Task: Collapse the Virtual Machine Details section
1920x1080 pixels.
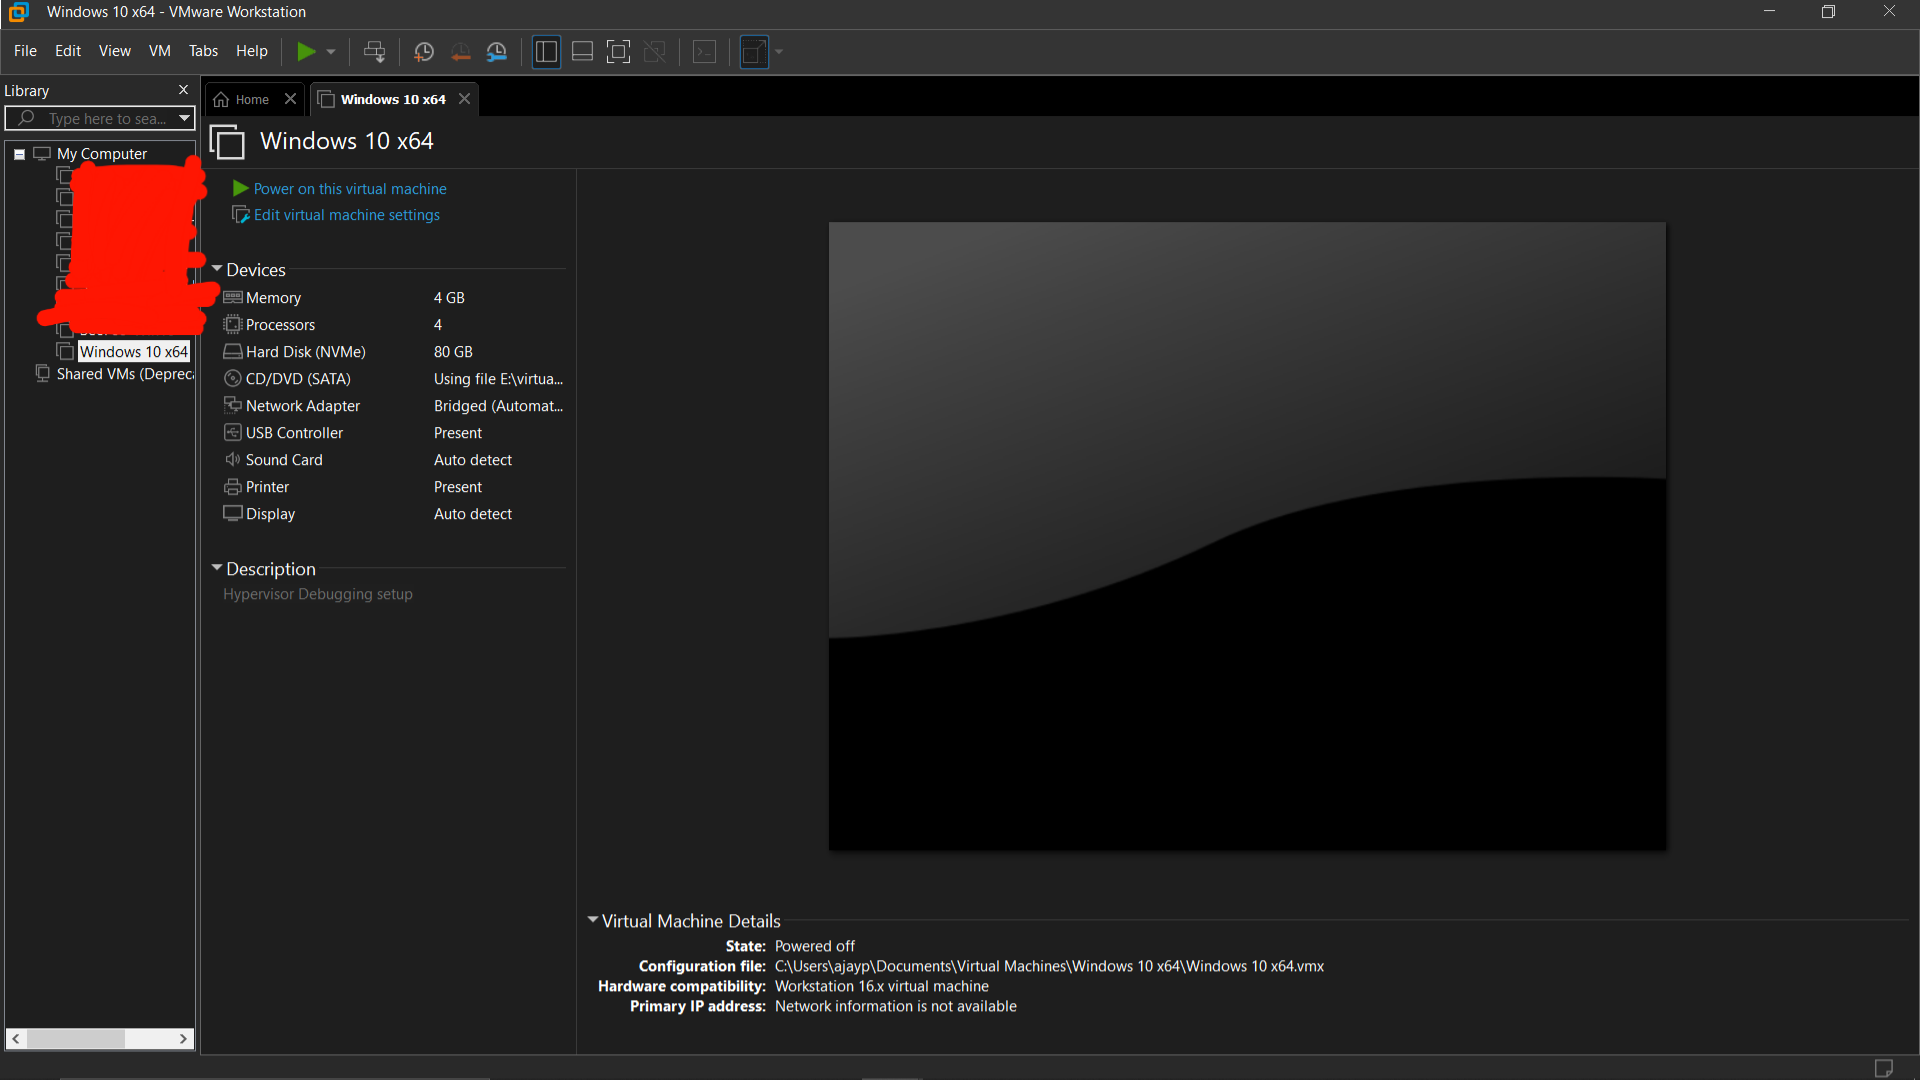Action: pos(593,920)
